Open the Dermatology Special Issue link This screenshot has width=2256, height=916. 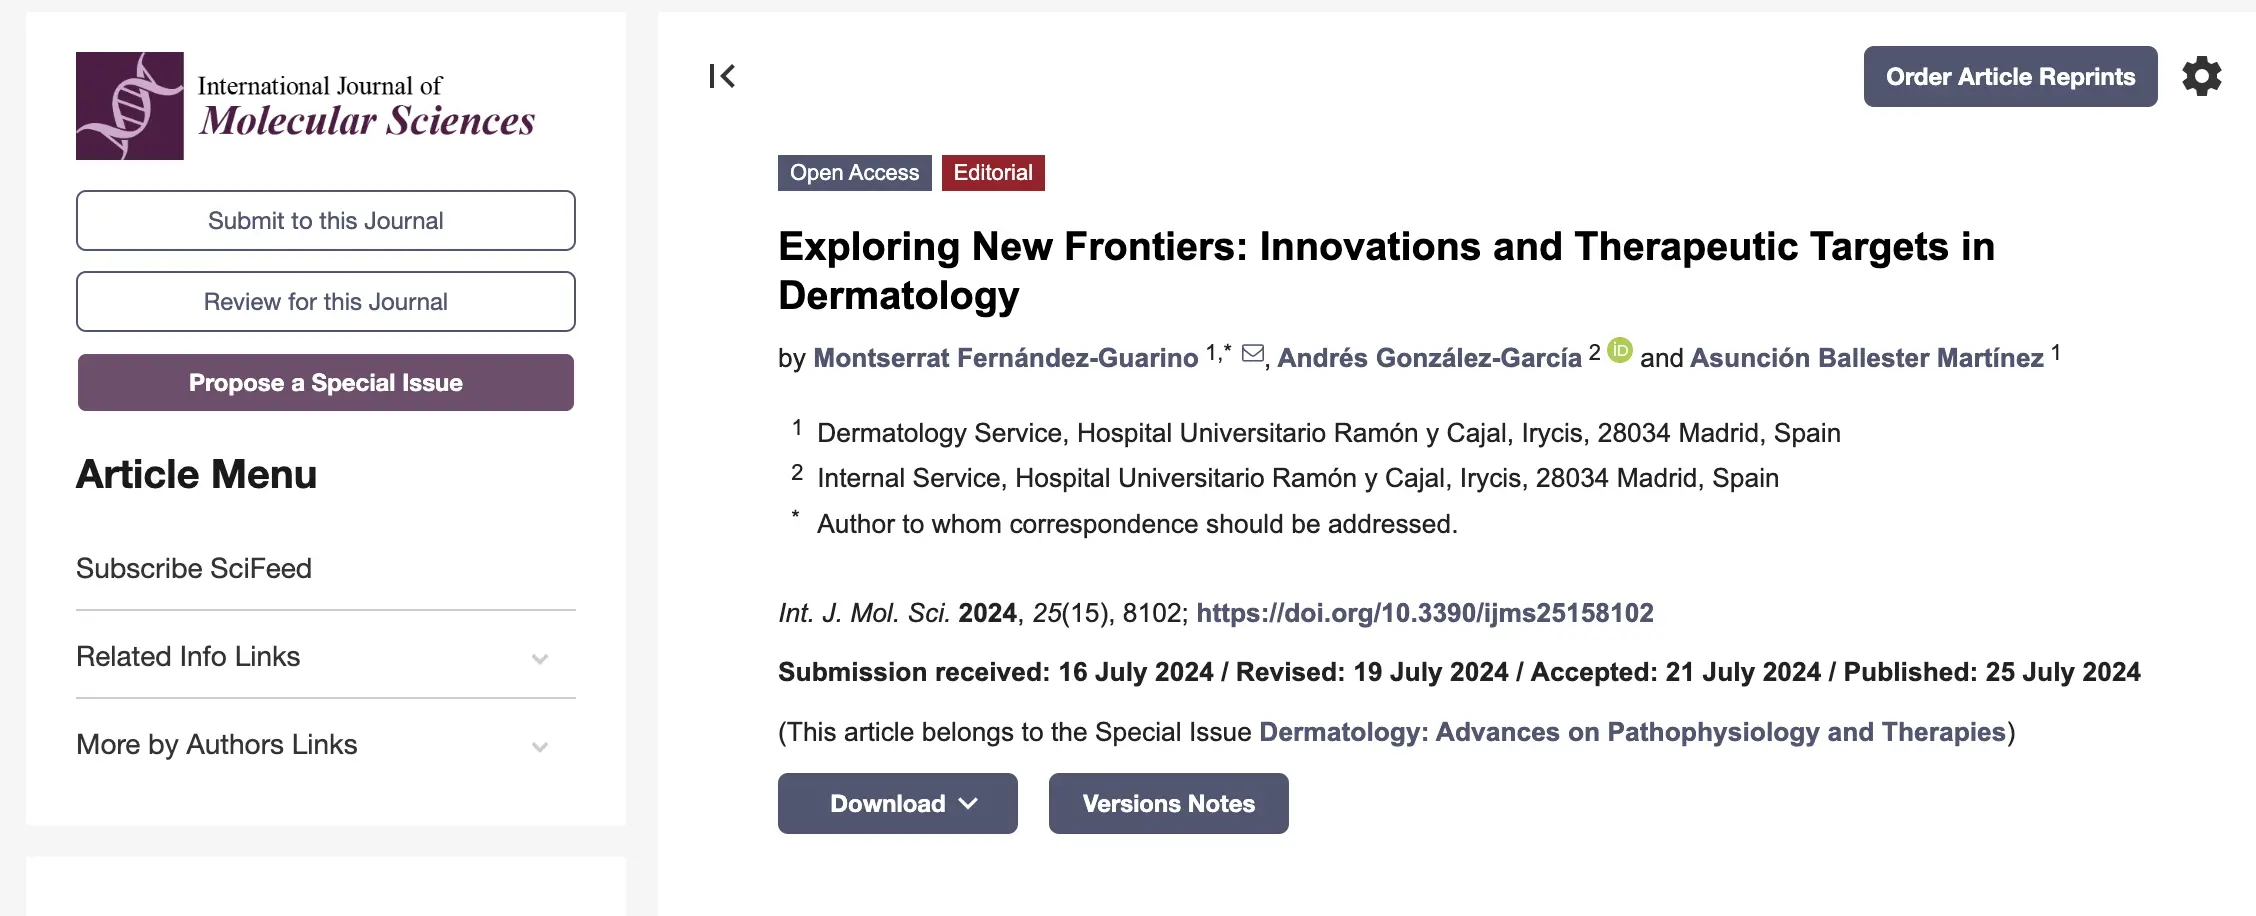coord(1632,732)
